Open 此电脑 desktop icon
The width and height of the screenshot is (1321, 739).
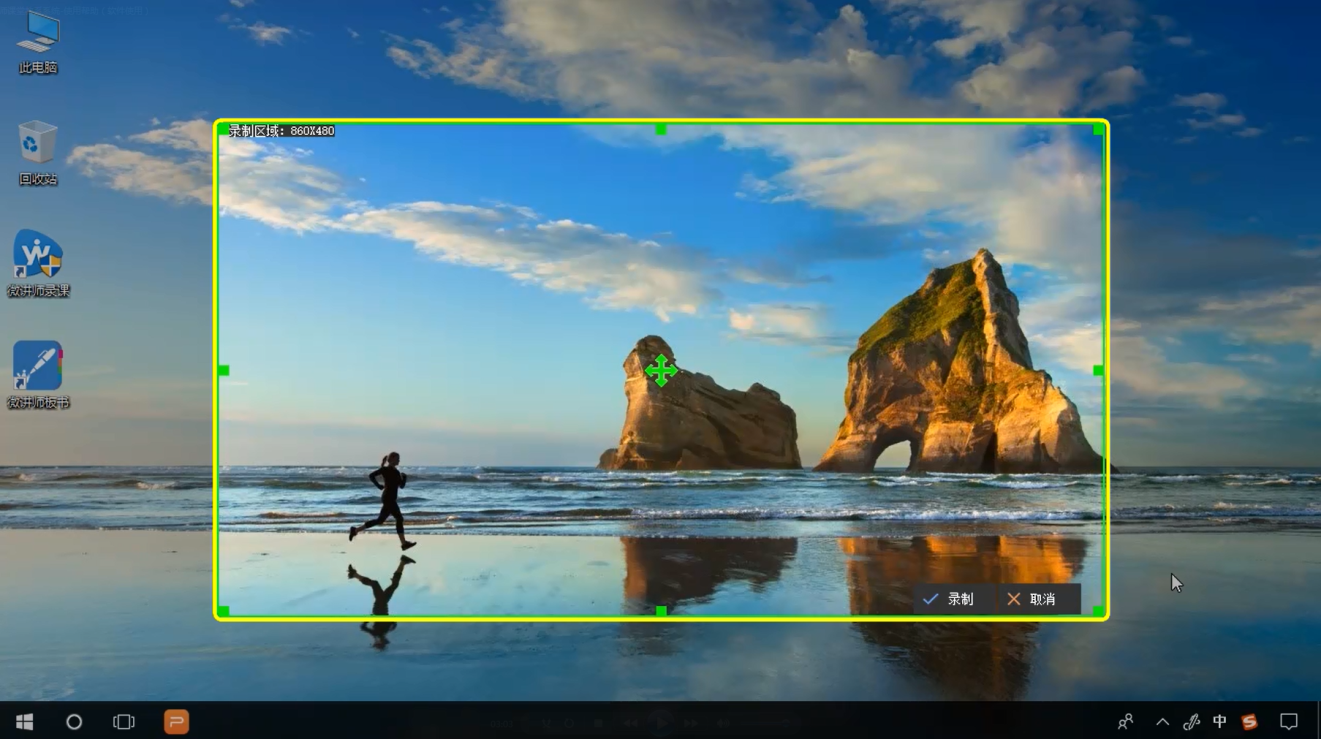click(x=38, y=42)
